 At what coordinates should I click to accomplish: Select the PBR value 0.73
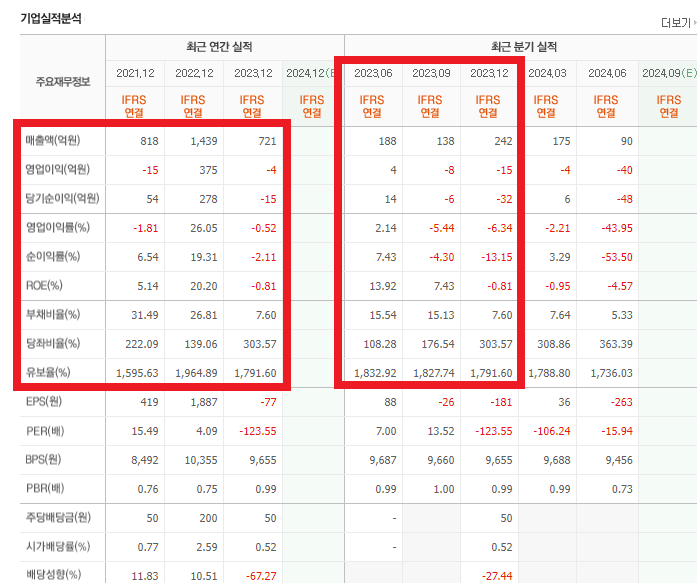(622, 489)
